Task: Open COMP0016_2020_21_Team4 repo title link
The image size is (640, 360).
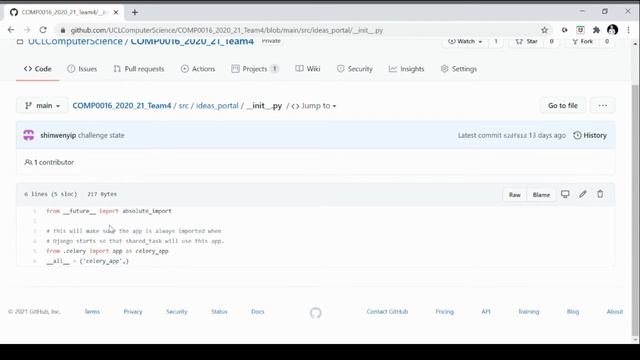Action: 192,41
